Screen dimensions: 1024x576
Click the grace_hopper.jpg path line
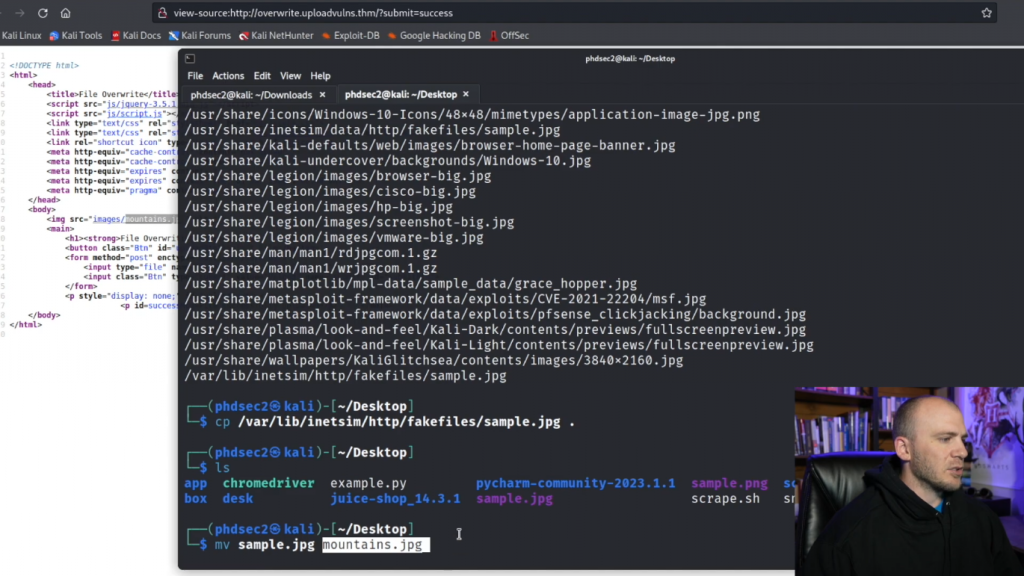point(410,283)
